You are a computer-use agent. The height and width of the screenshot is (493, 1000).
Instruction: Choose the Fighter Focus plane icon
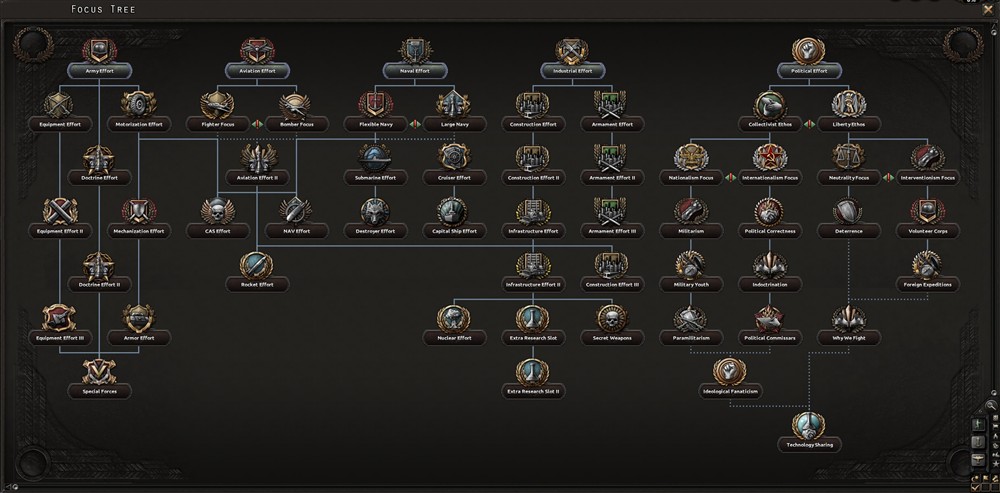point(217,104)
